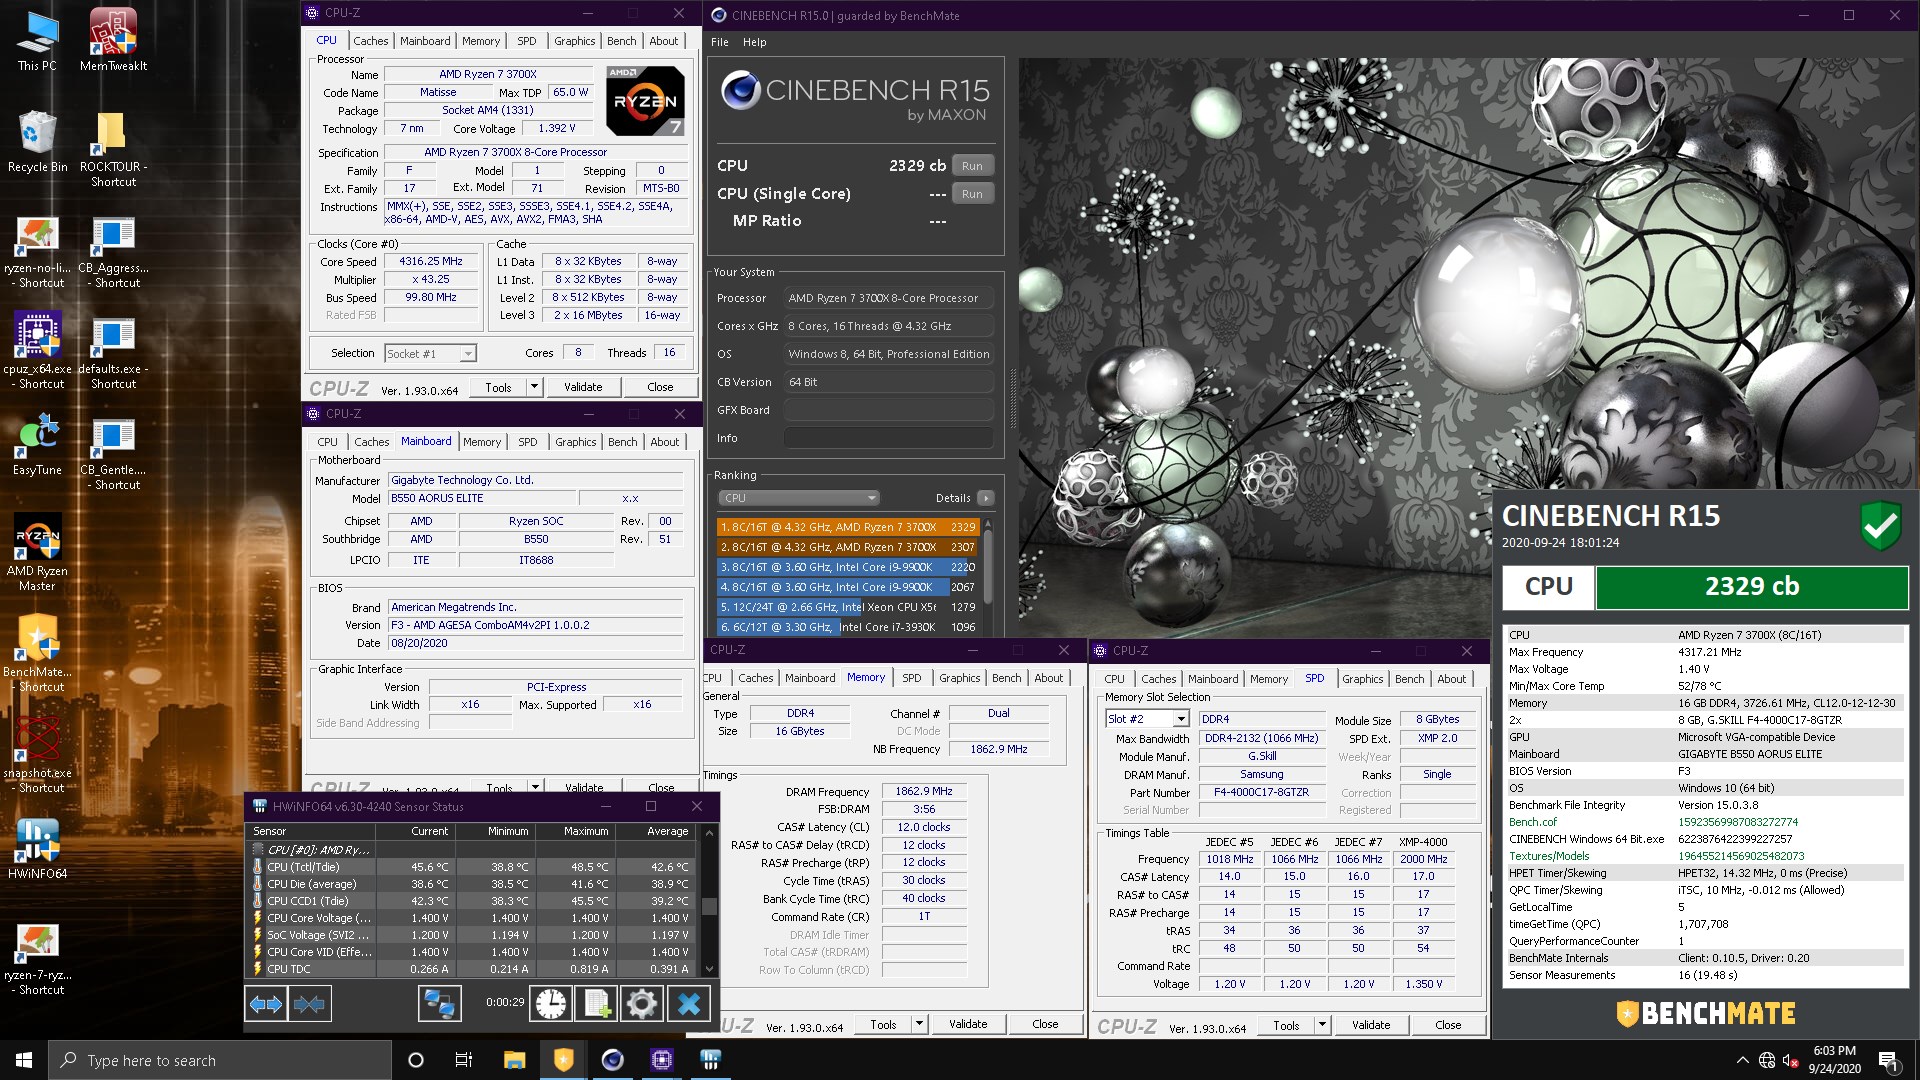Open Task View on taskbar
This screenshot has height=1080, width=1920.
tap(464, 1060)
